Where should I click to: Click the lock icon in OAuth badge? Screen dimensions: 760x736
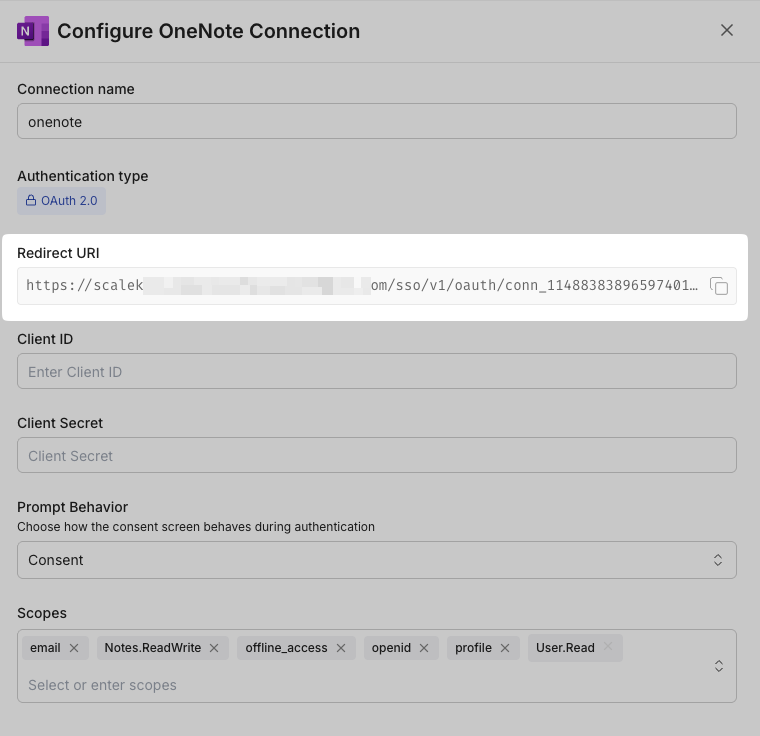click(x=31, y=201)
